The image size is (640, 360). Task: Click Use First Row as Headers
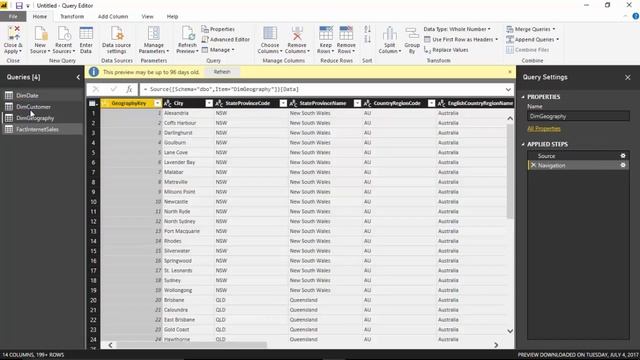[x=461, y=40]
